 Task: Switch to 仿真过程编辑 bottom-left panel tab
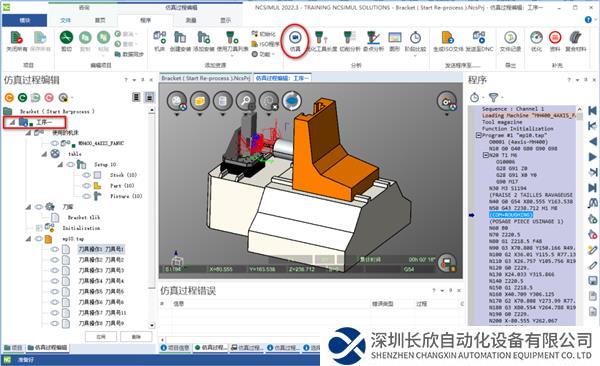47,348
